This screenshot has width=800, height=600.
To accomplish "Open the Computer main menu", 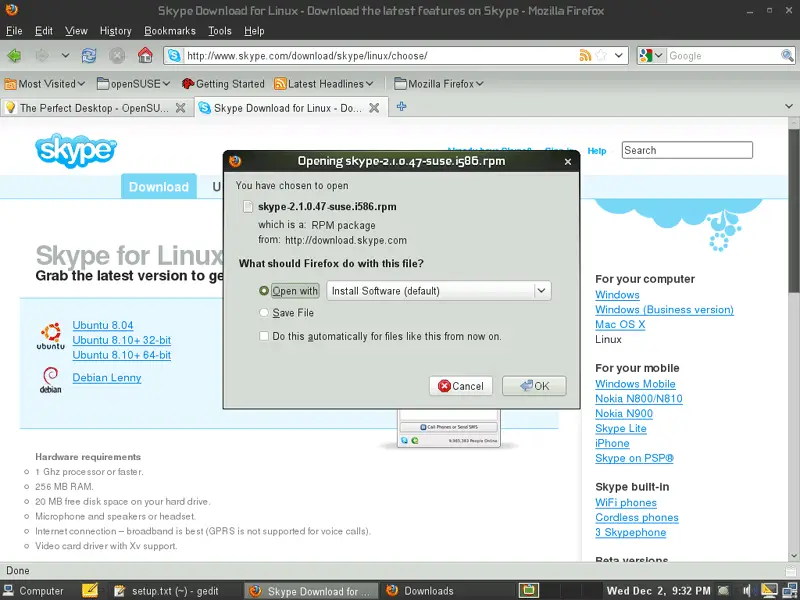I will (x=34, y=591).
